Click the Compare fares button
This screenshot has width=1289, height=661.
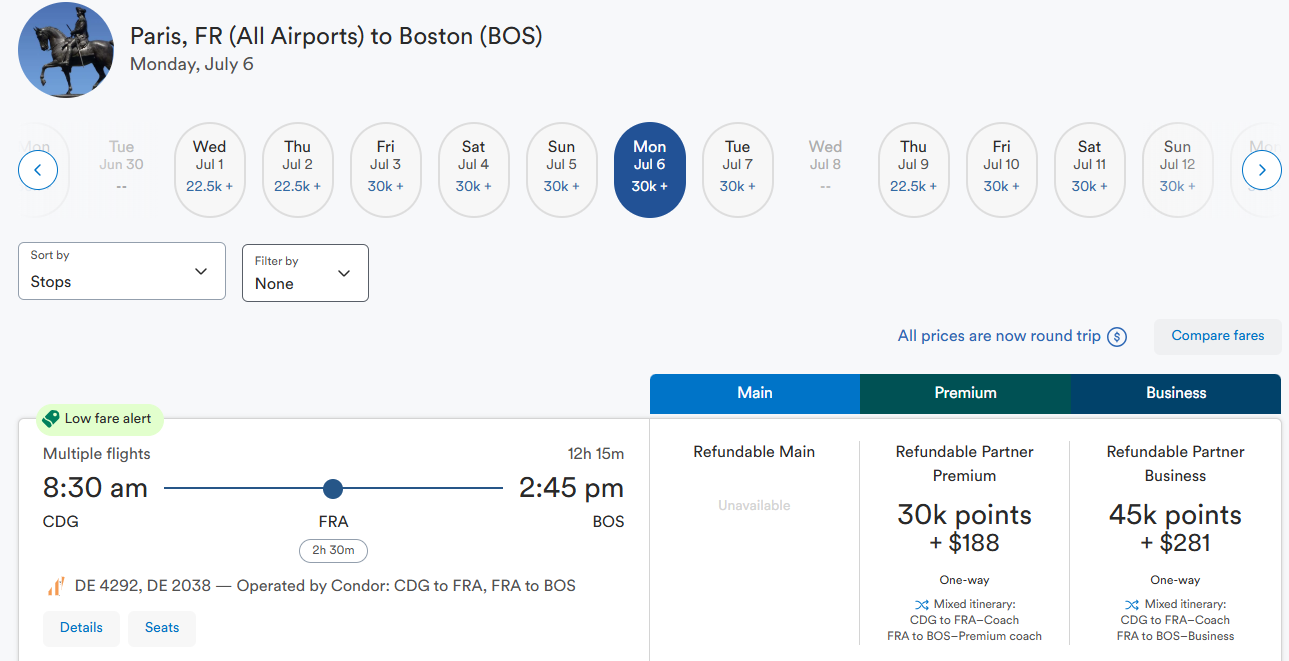click(1217, 336)
